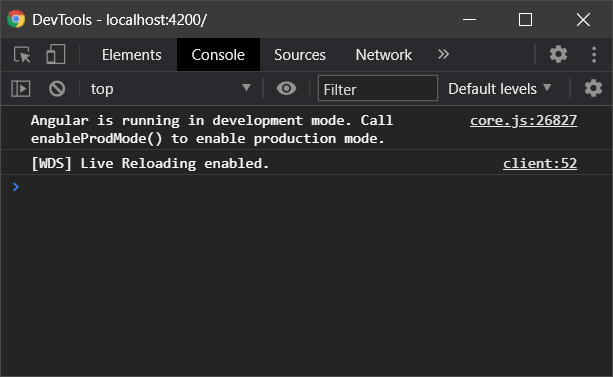Create a live expression with the eye icon
The width and height of the screenshot is (613, 377).
287,88
